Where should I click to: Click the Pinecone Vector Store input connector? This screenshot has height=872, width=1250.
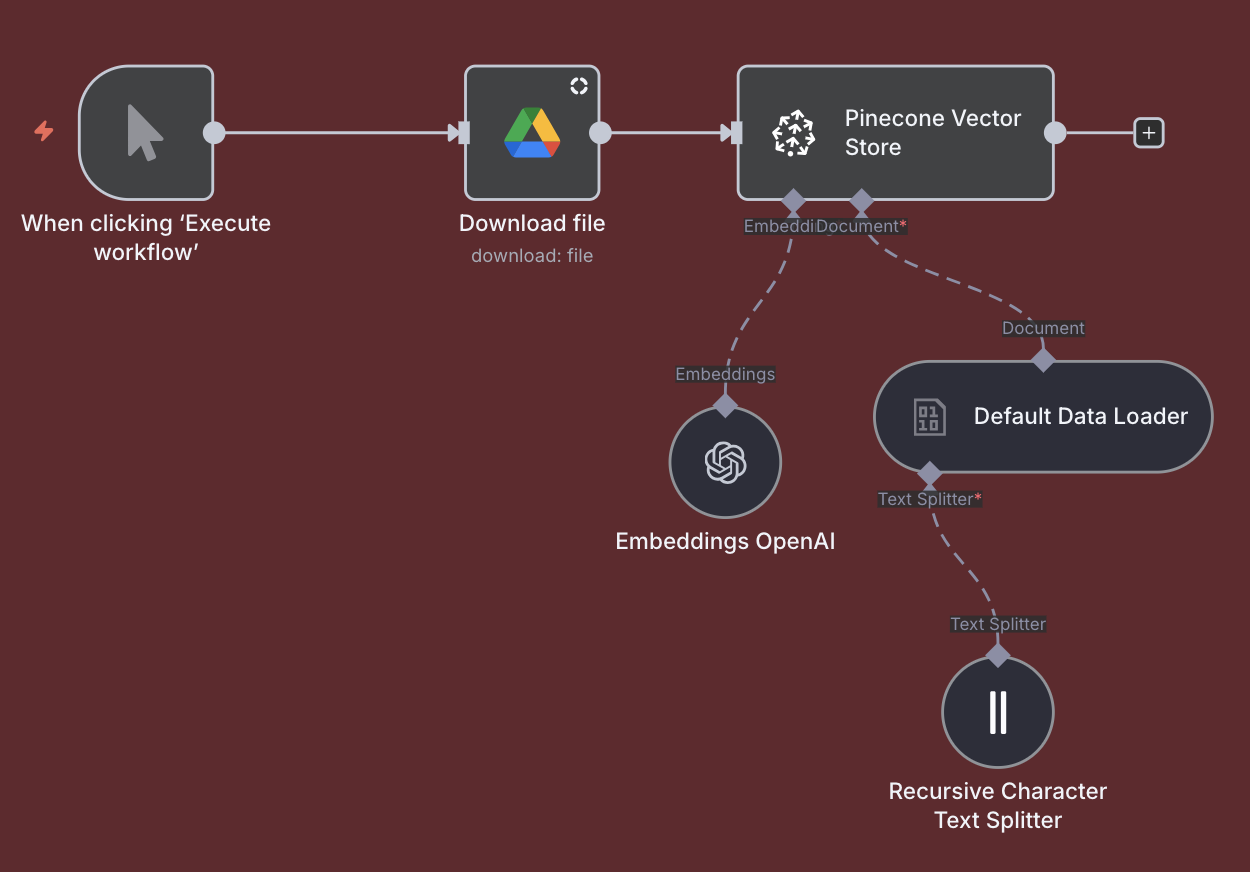pyautogui.click(x=737, y=133)
